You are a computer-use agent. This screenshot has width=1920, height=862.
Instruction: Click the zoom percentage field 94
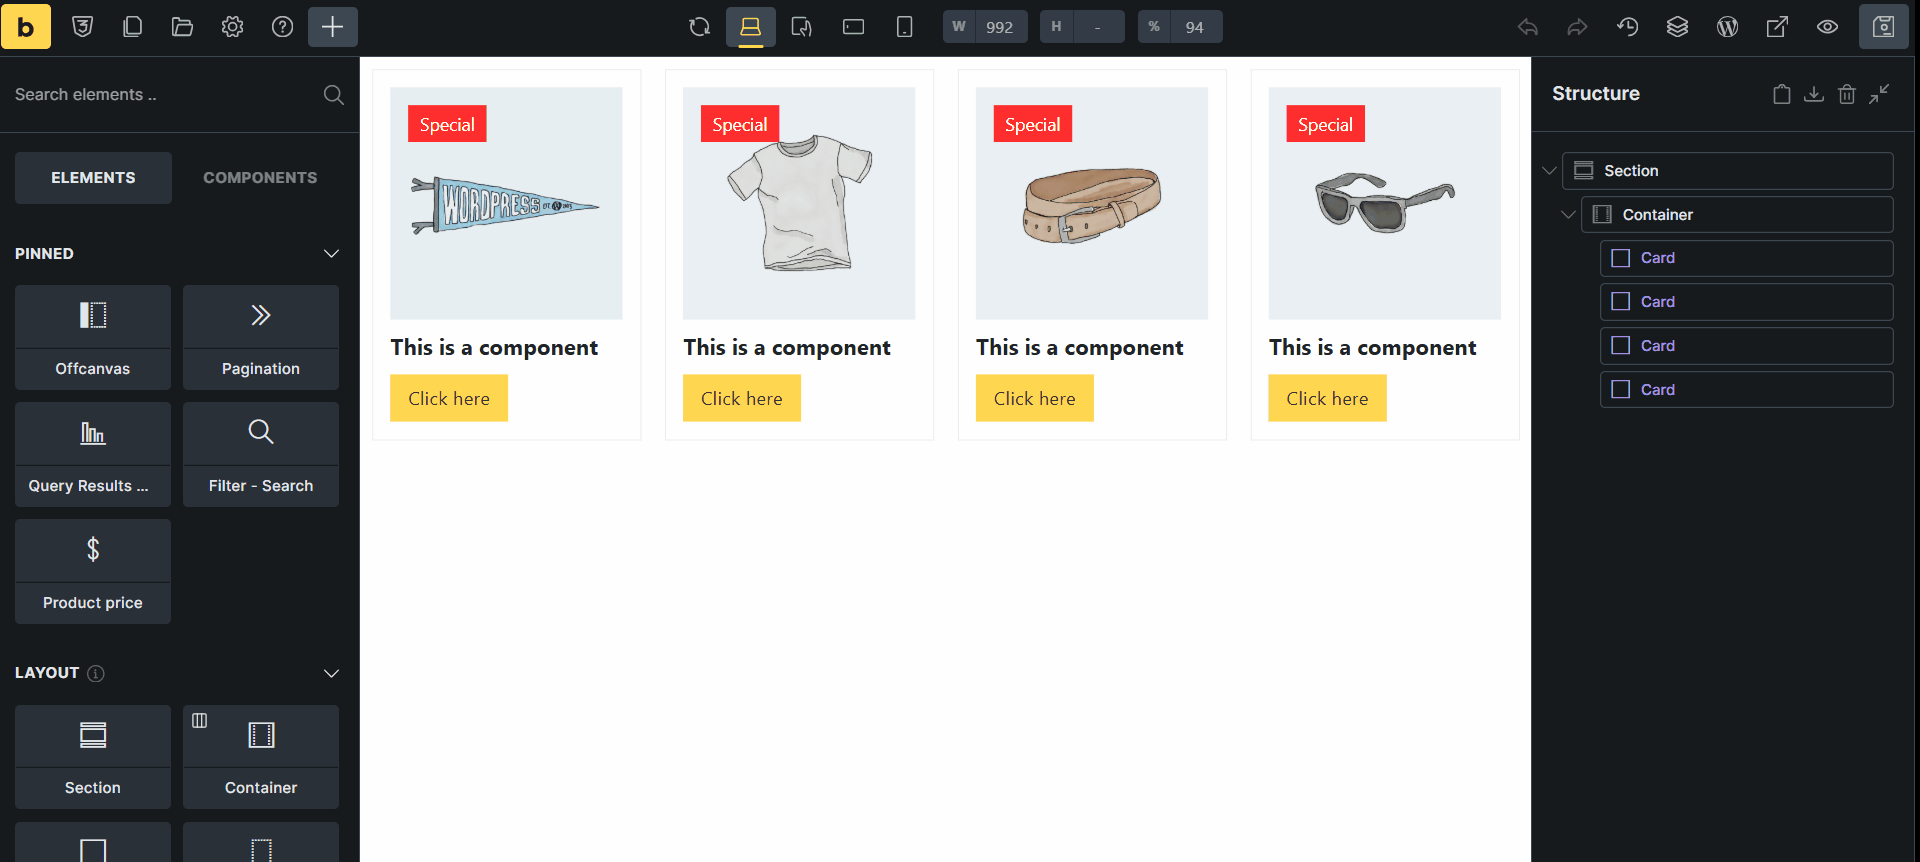1195,27
